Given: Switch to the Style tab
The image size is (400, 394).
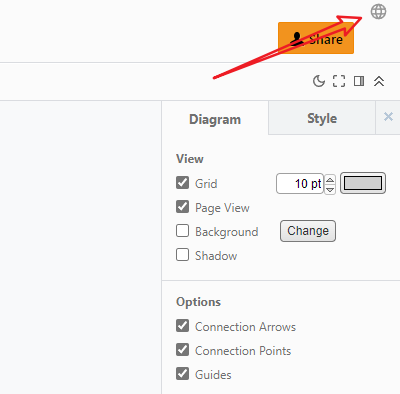Looking at the screenshot, I should (322, 118).
